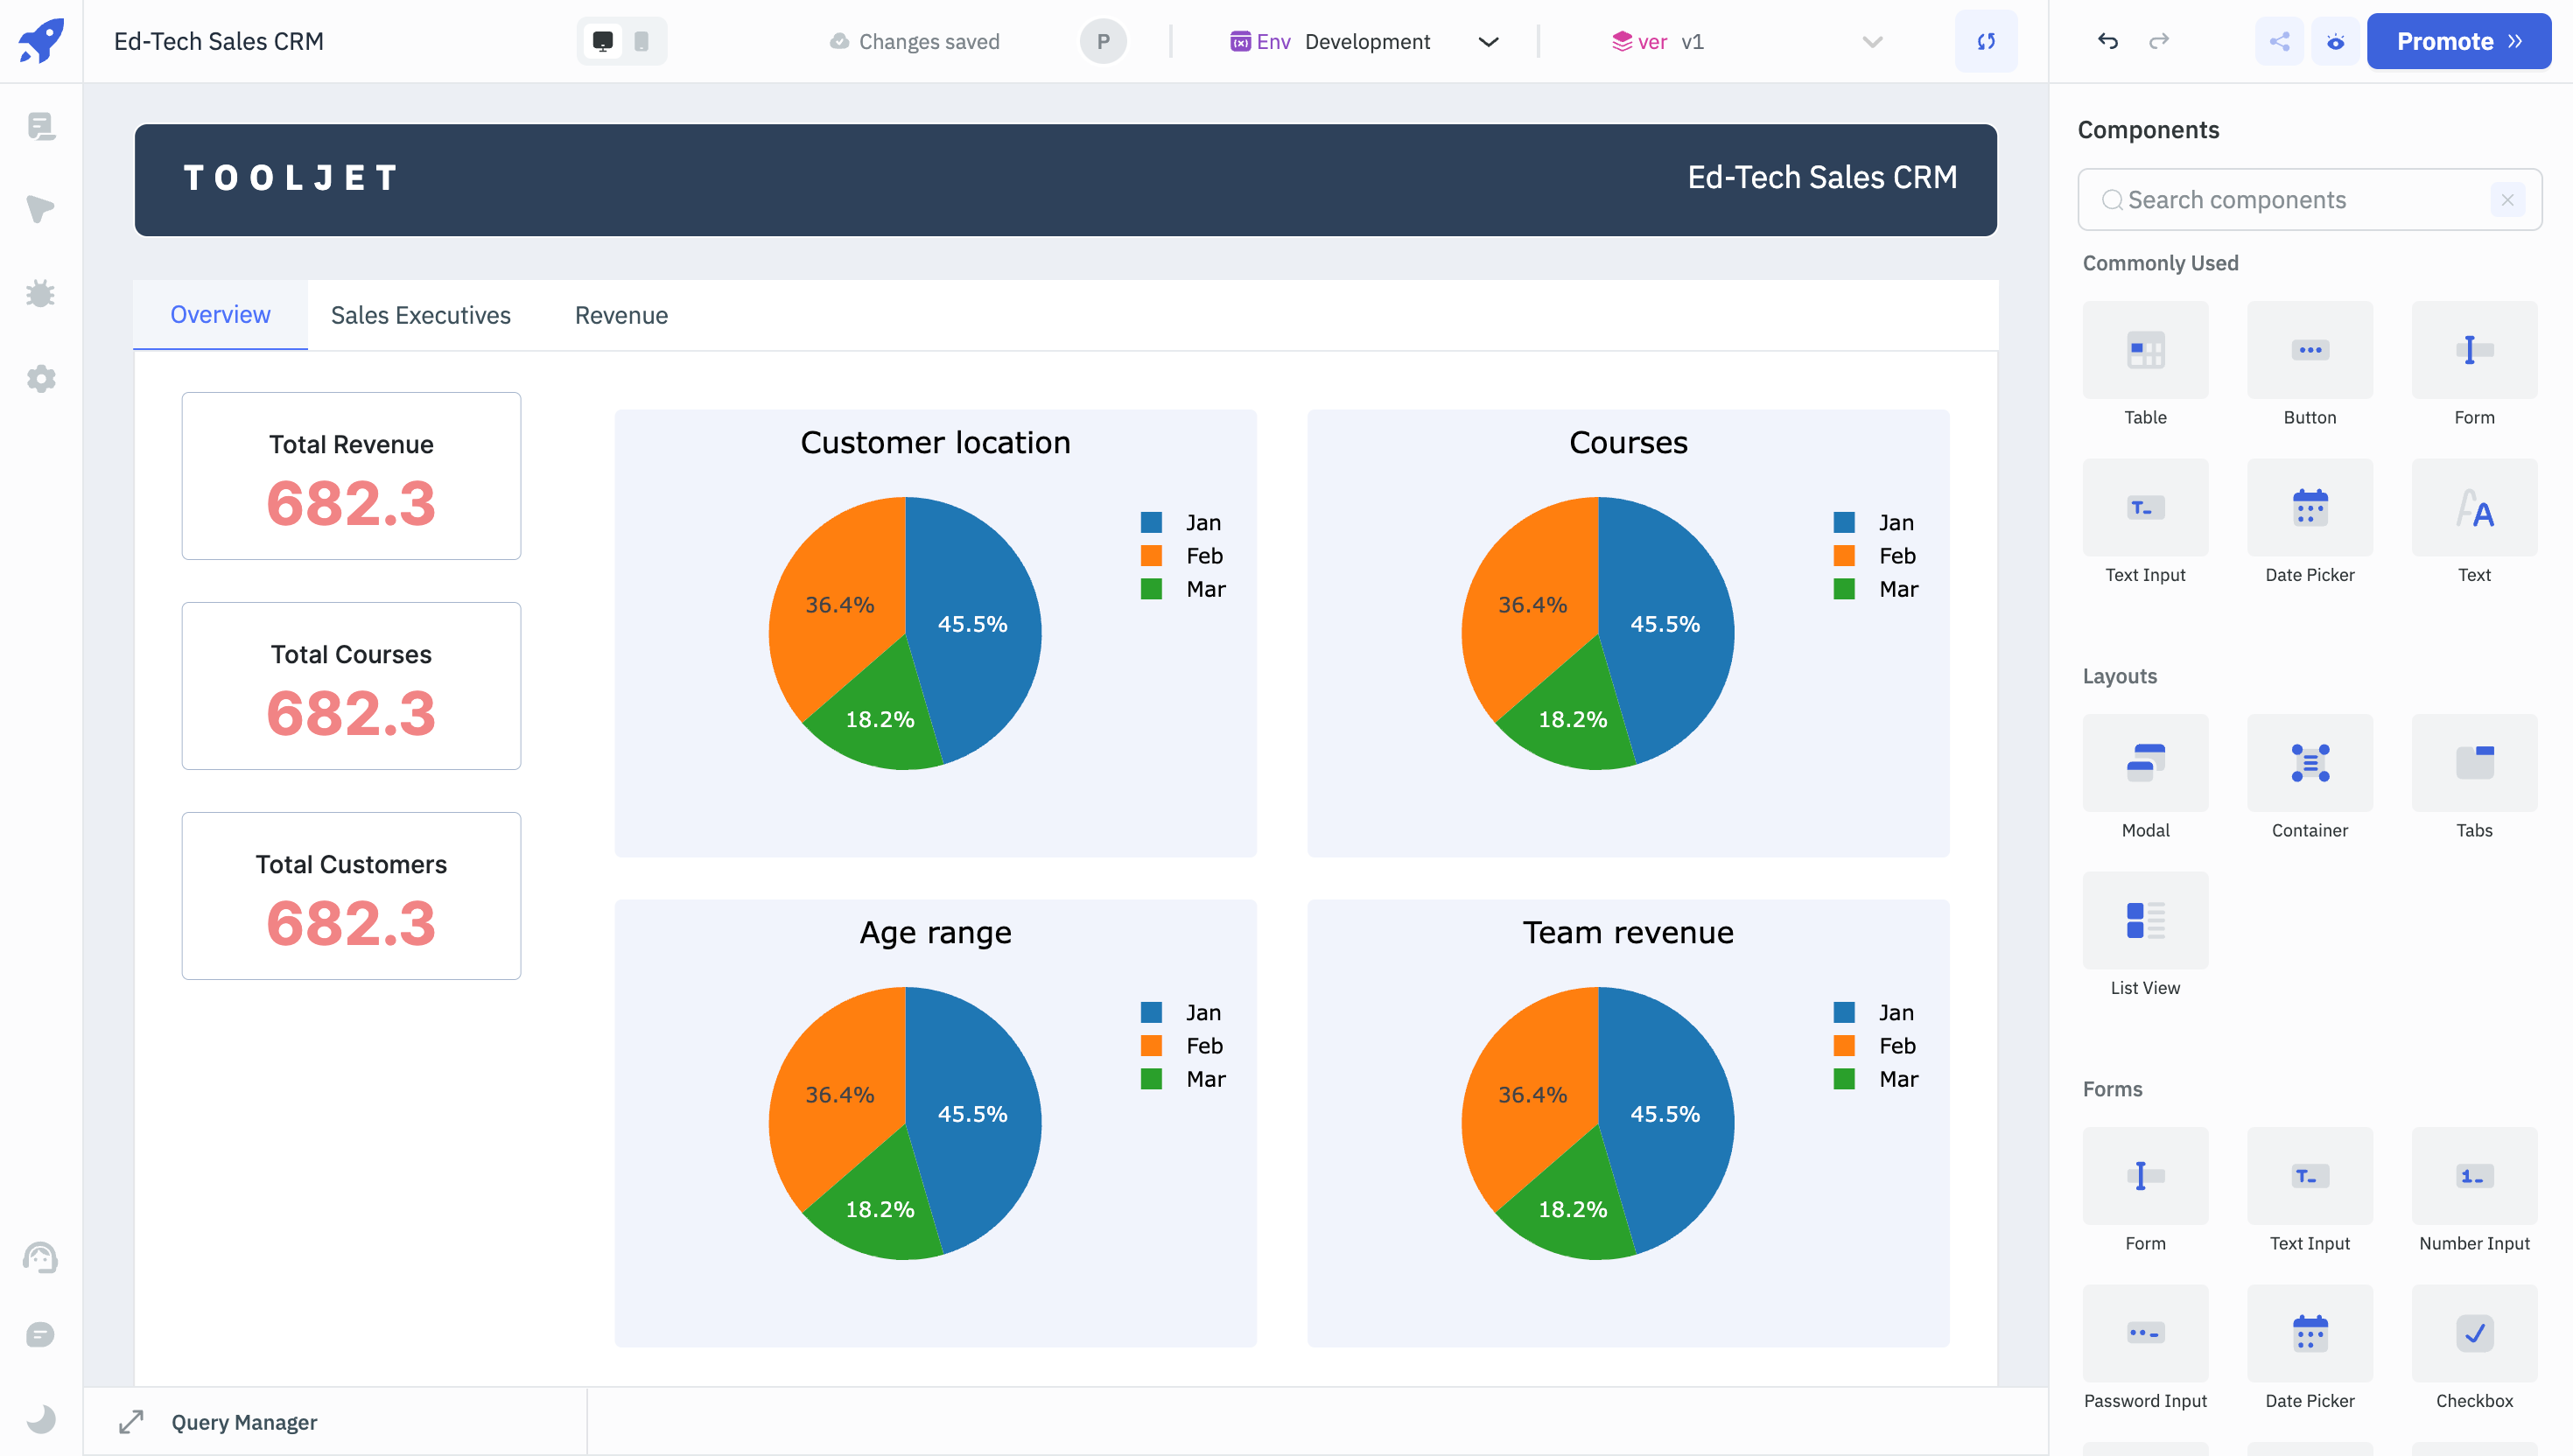The image size is (2573, 1456).
Task: Open the settings gear in left sidebar
Action: pyautogui.click(x=41, y=379)
